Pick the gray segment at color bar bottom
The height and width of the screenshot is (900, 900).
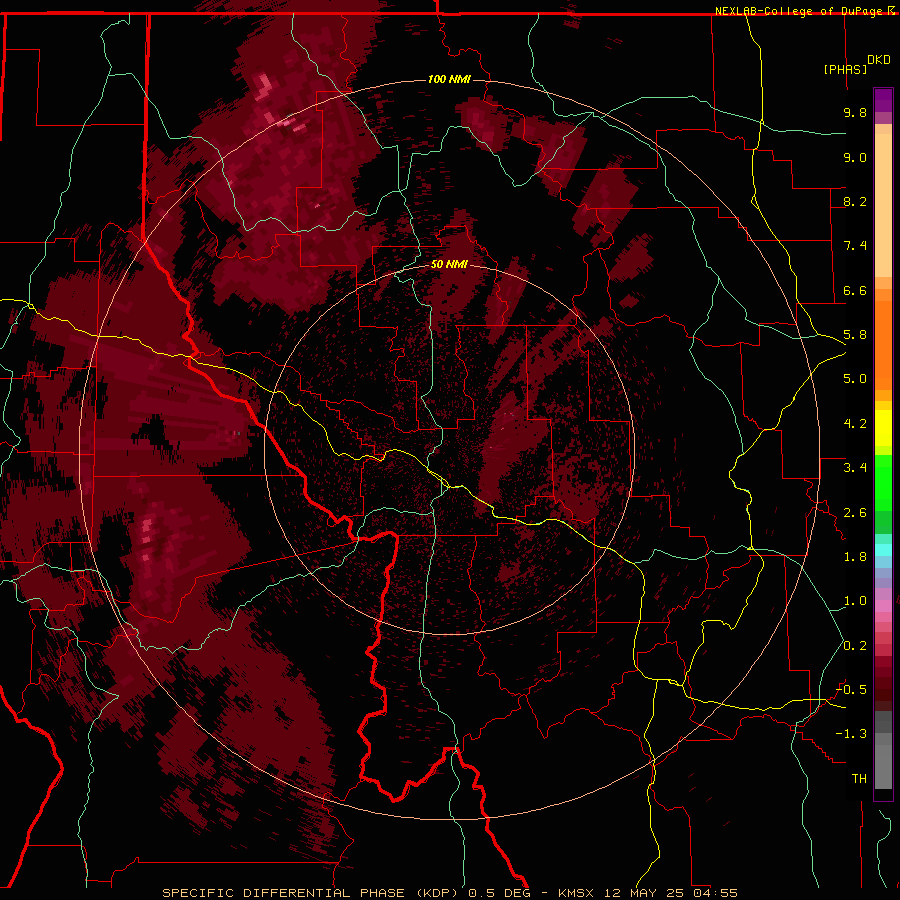point(883,766)
